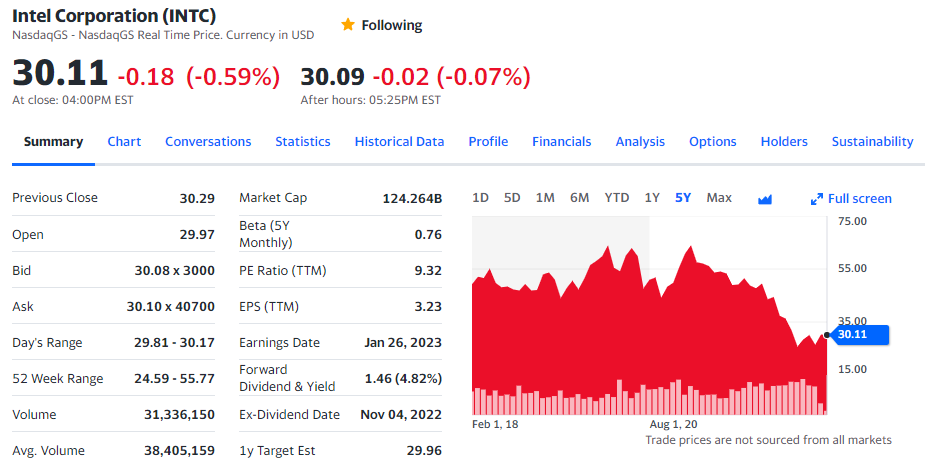Click the EPS (TTM) value 3.23
Screen dimensions: 925x473
click(x=428, y=307)
